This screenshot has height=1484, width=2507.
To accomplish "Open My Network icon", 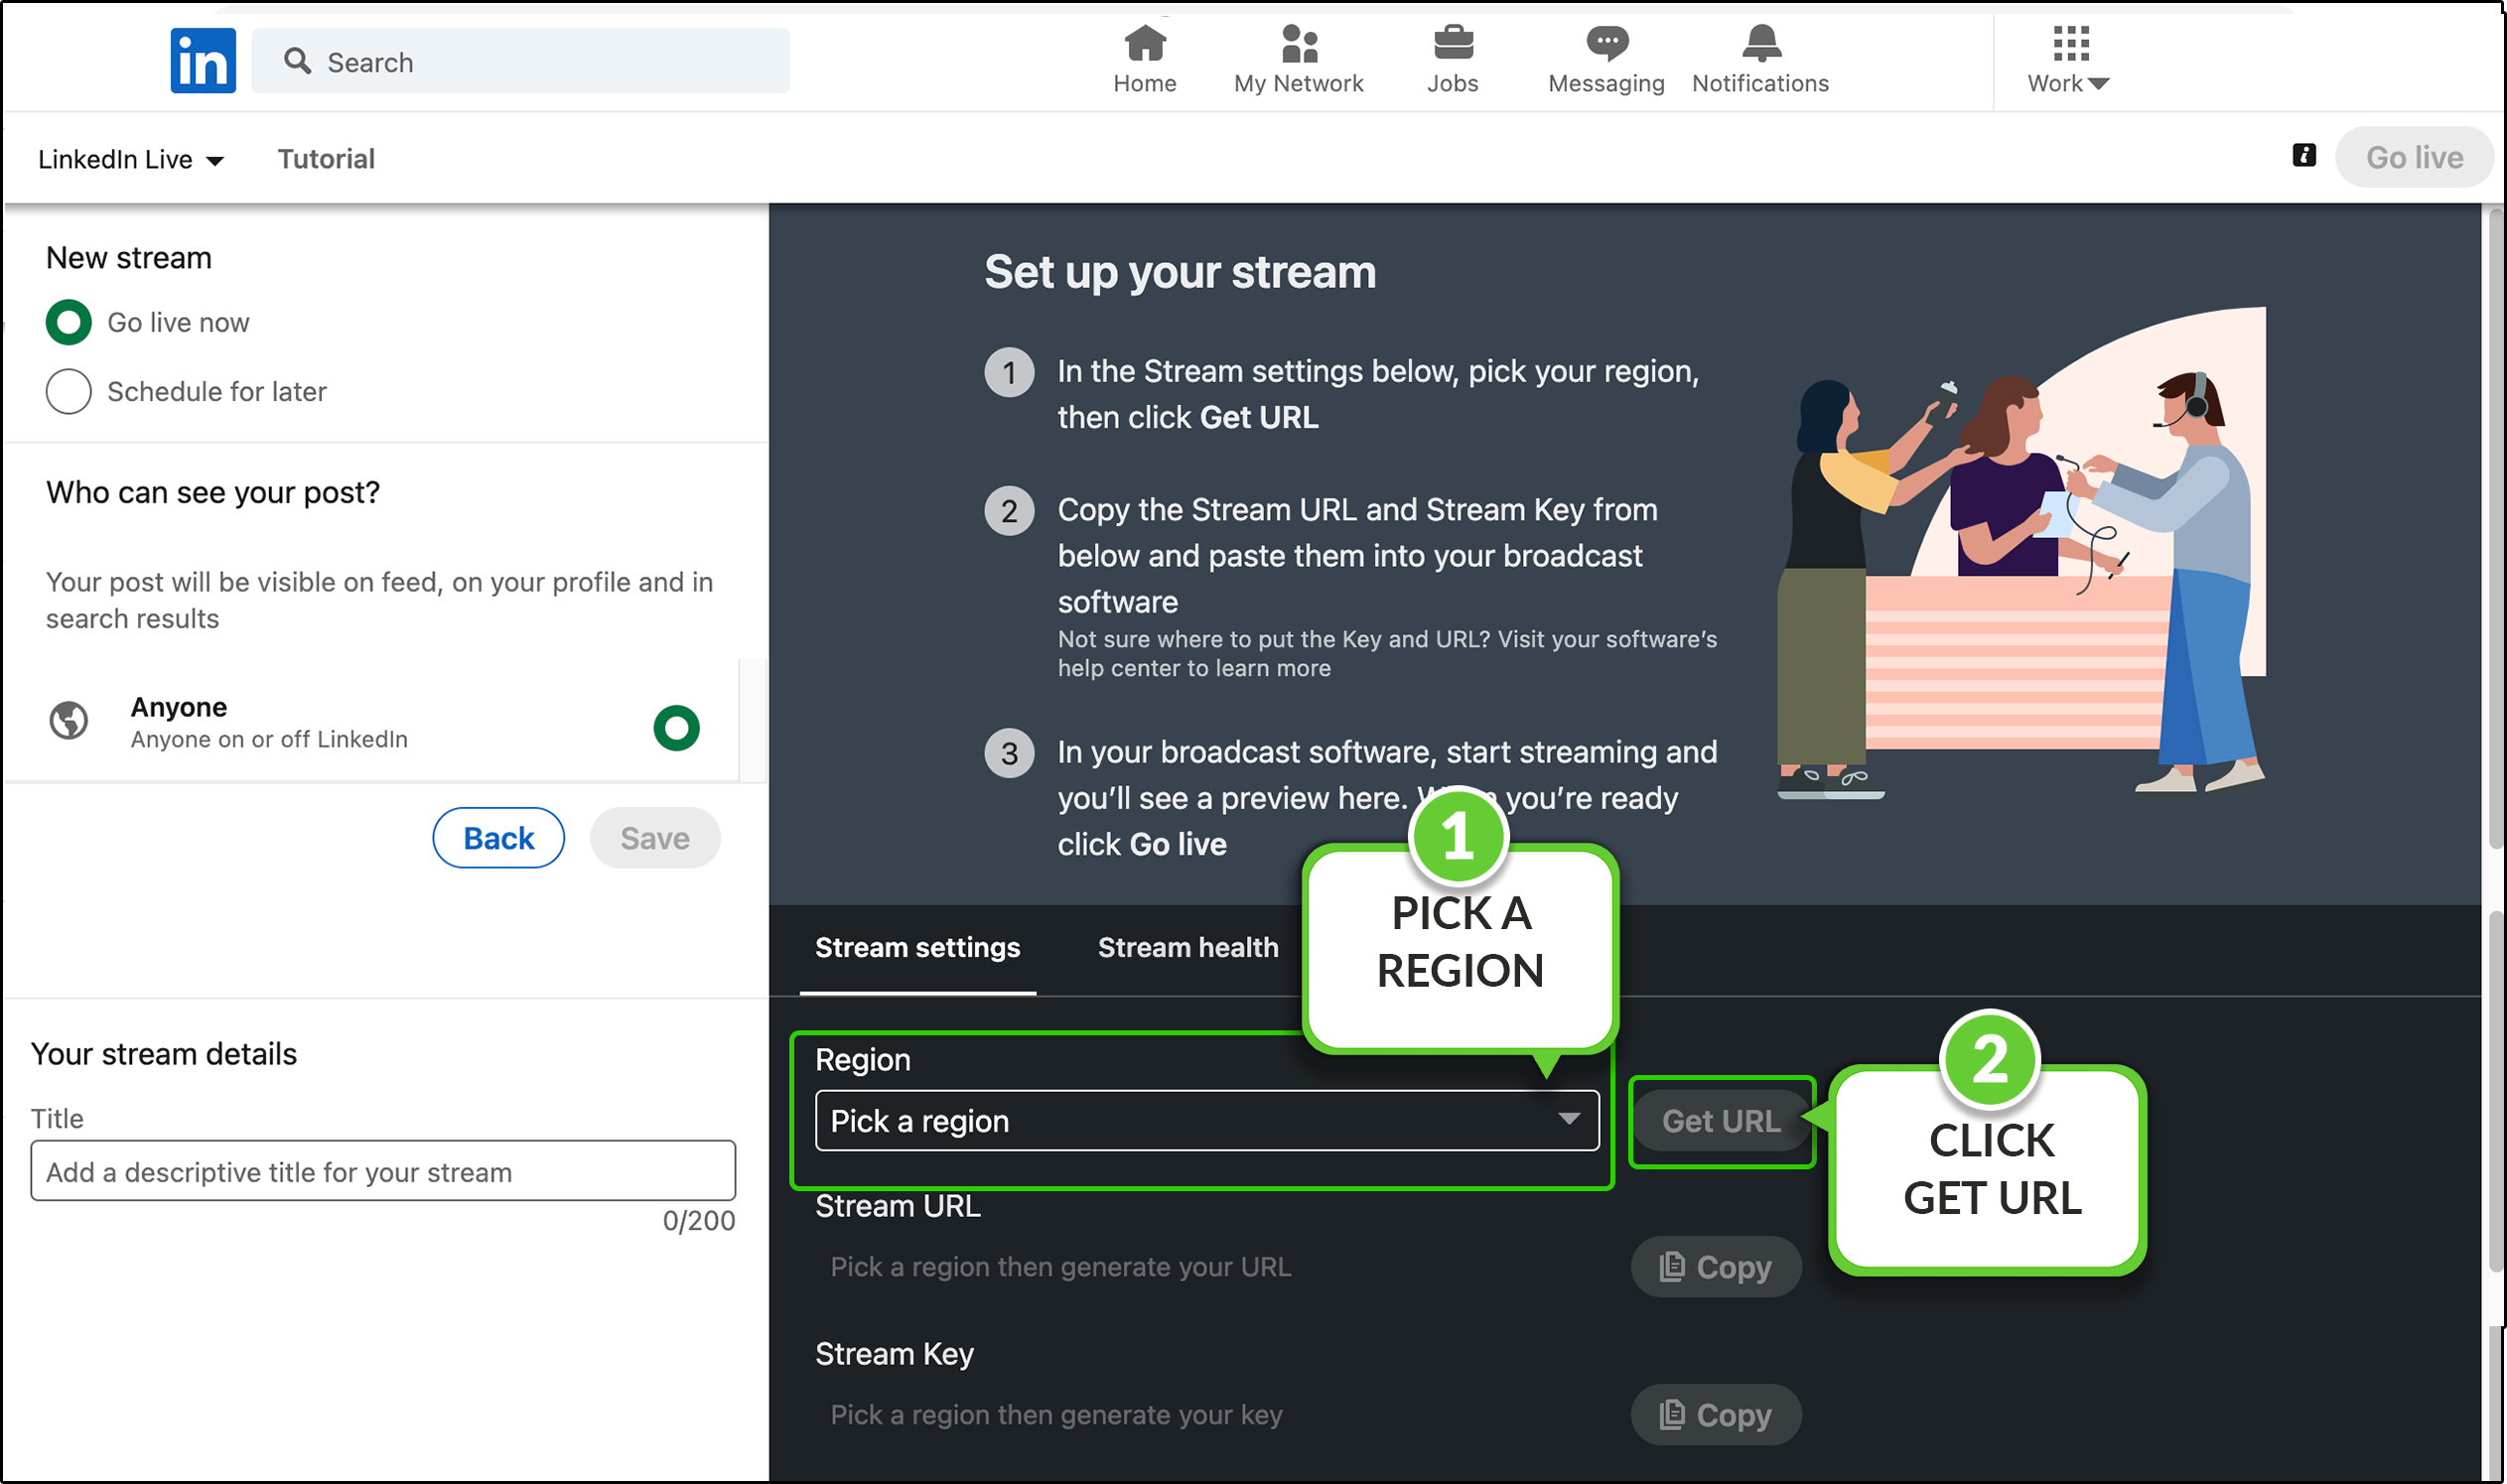I will point(1299,43).
